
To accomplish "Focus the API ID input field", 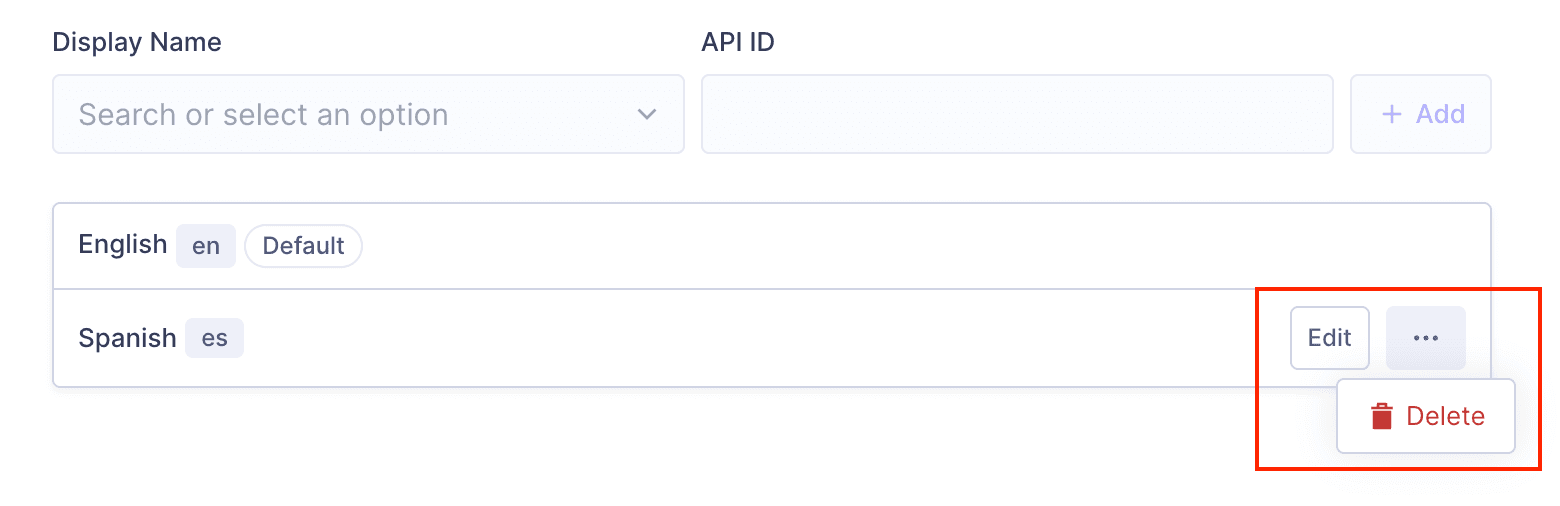I will tap(1017, 114).
